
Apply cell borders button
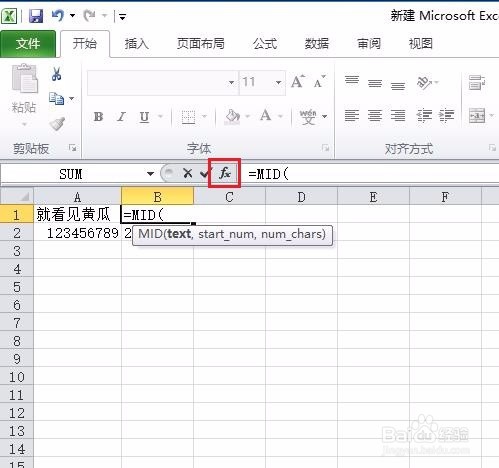pos(188,117)
